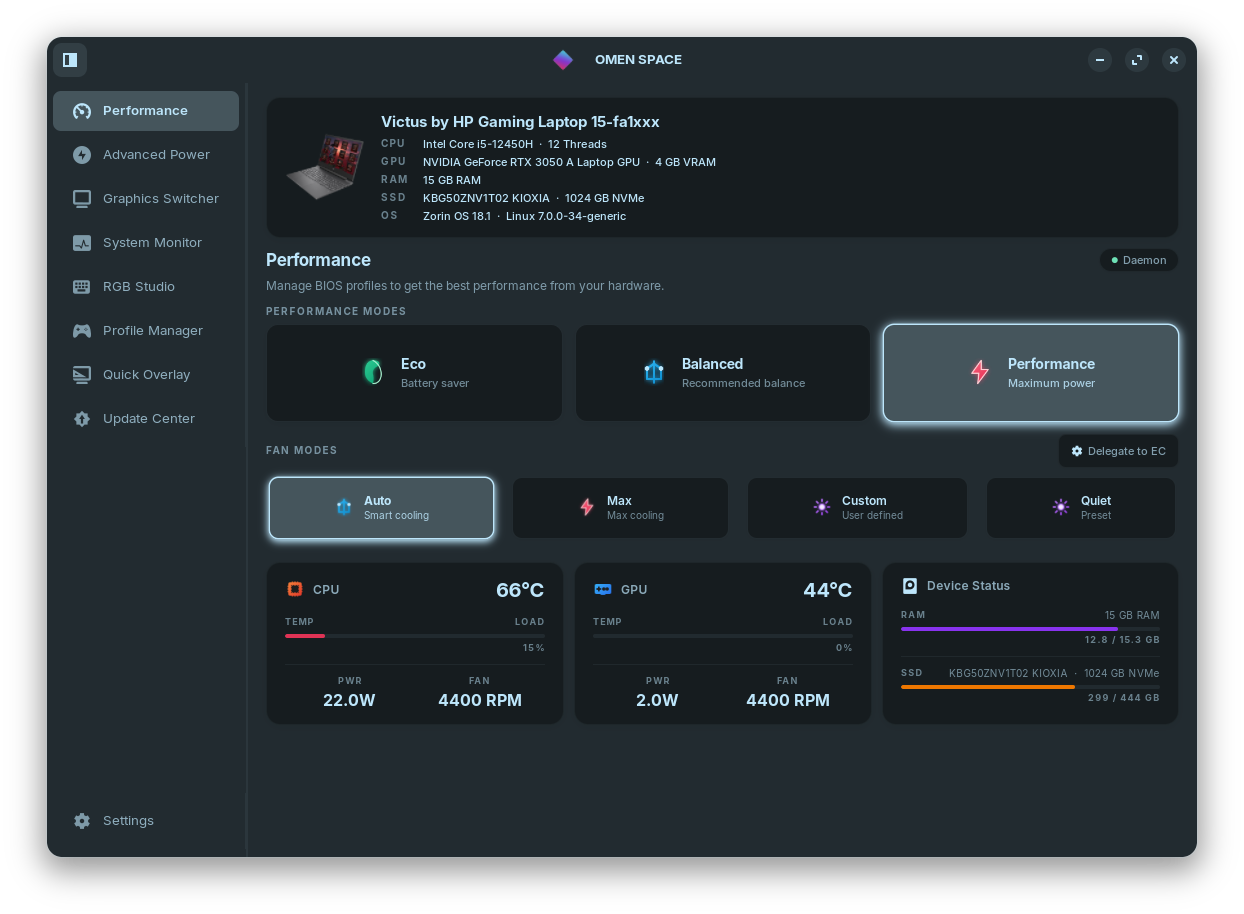Click the Device Status drive icon
The height and width of the screenshot is (914, 1244).
click(x=910, y=586)
